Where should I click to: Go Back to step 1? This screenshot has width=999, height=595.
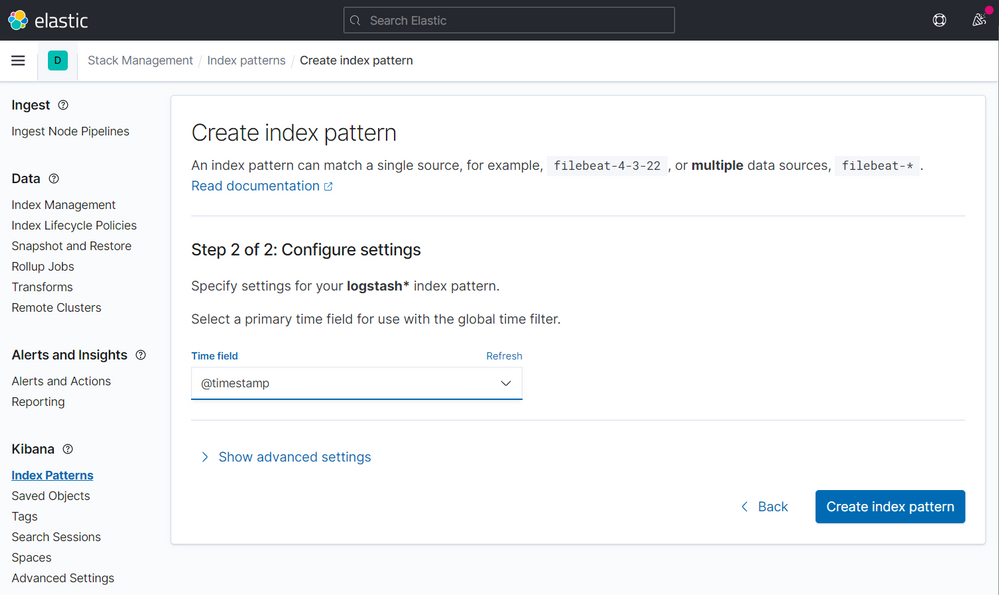[x=765, y=506]
